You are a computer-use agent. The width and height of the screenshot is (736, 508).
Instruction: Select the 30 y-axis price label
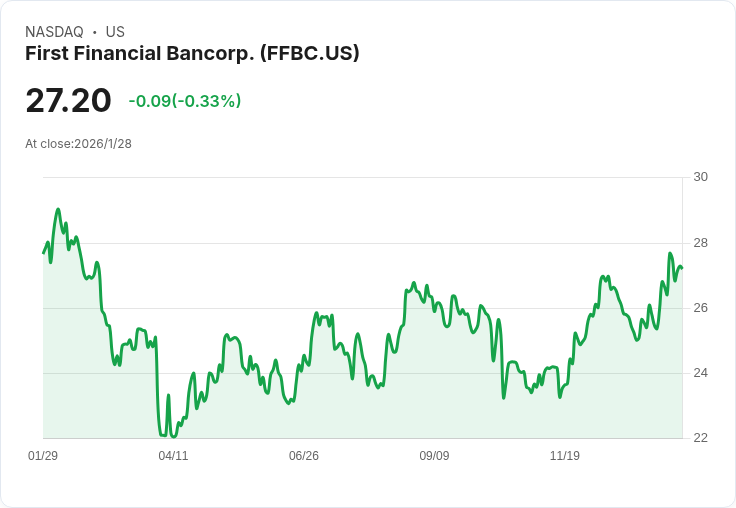700,177
